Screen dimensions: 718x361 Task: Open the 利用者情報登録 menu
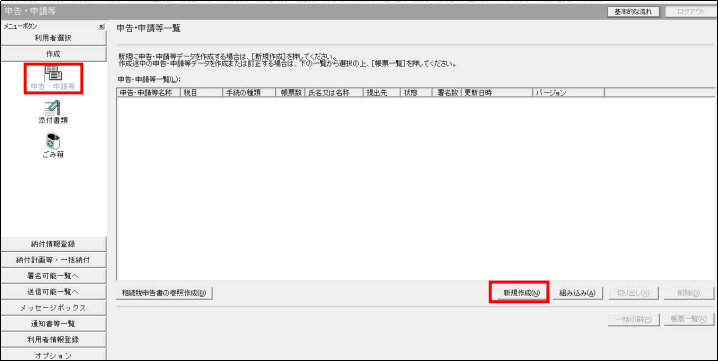pyautogui.click(x=53, y=339)
